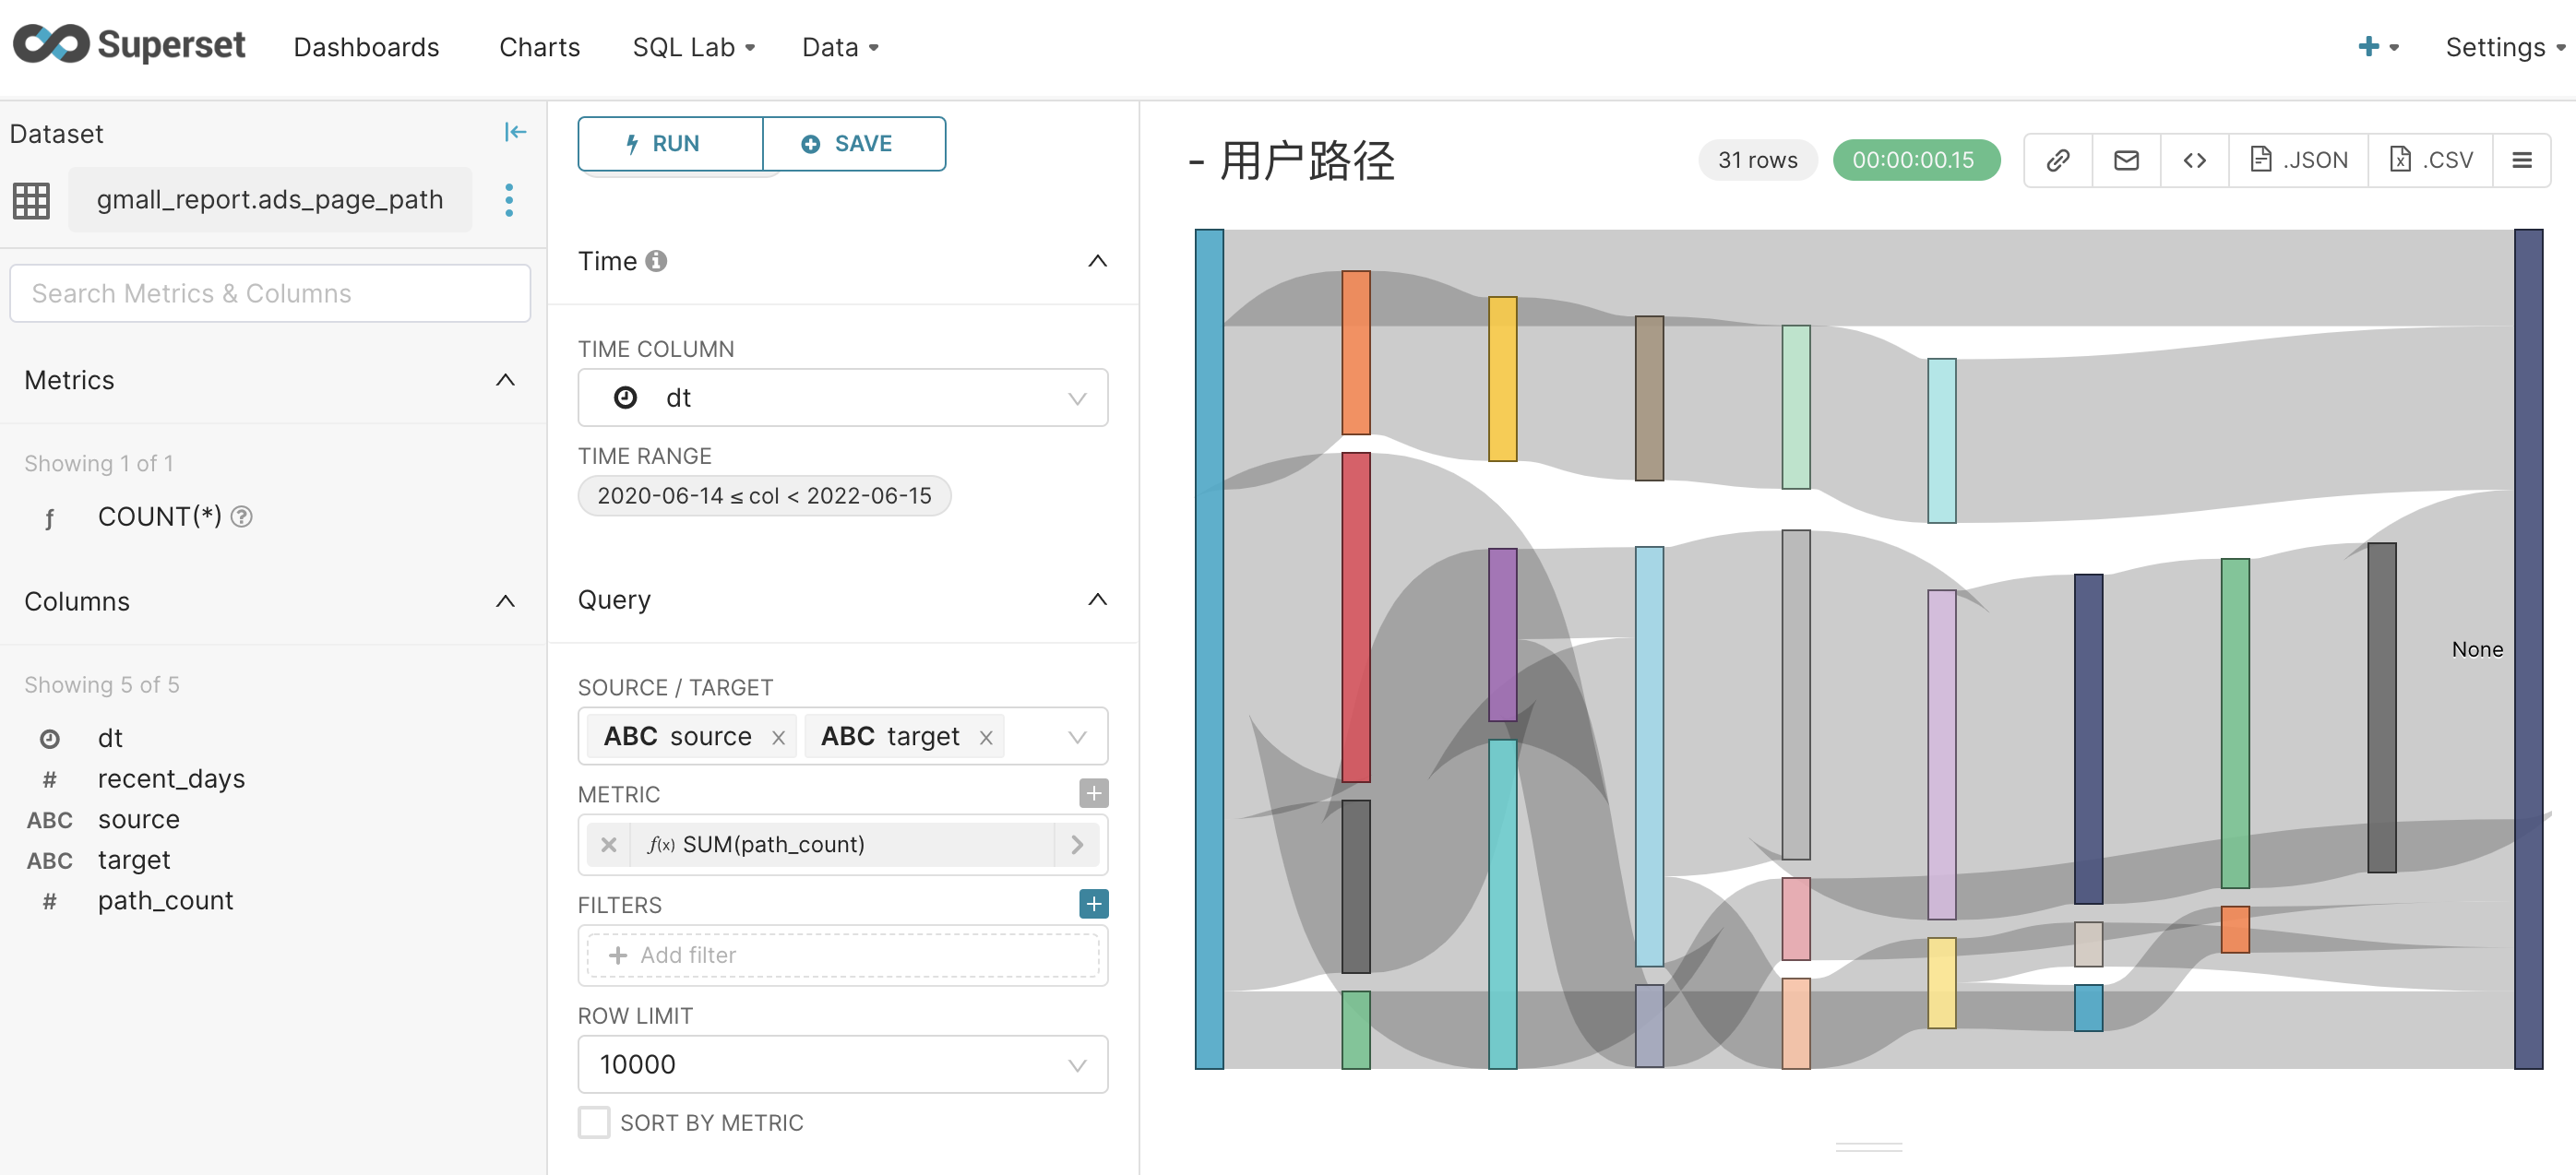The width and height of the screenshot is (2576, 1175).
Task: Click the plus icon next to FILTERS
Action: (x=1093, y=904)
